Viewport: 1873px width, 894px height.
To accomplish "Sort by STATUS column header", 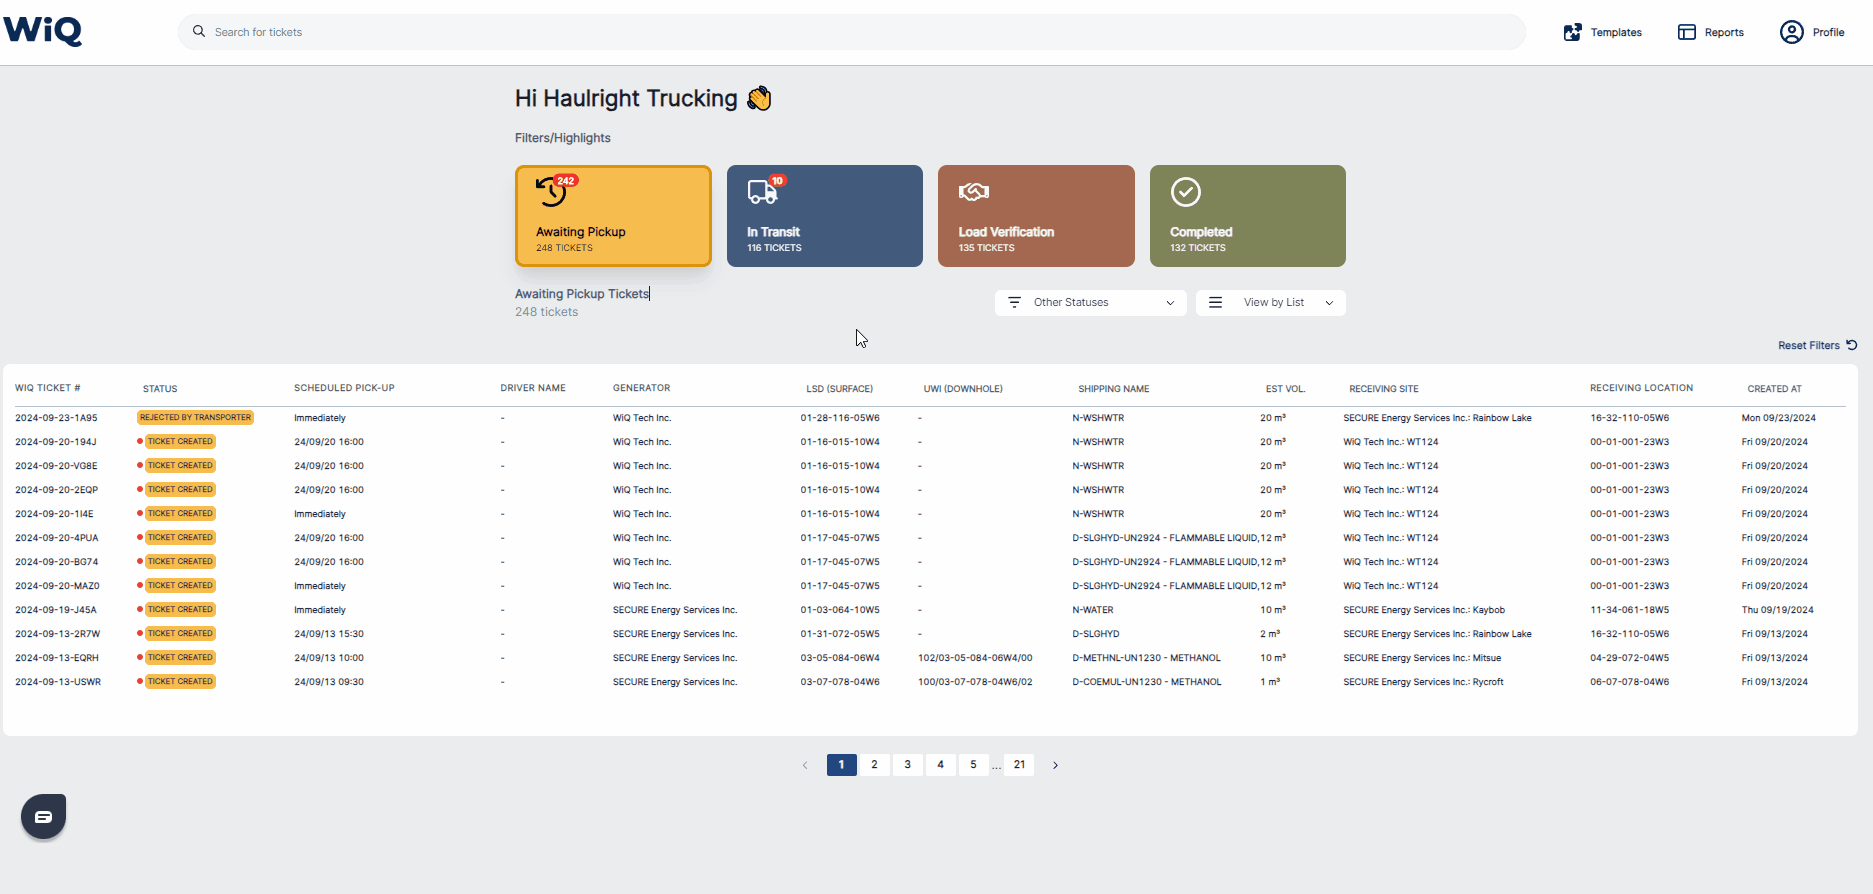I will pos(160,389).
